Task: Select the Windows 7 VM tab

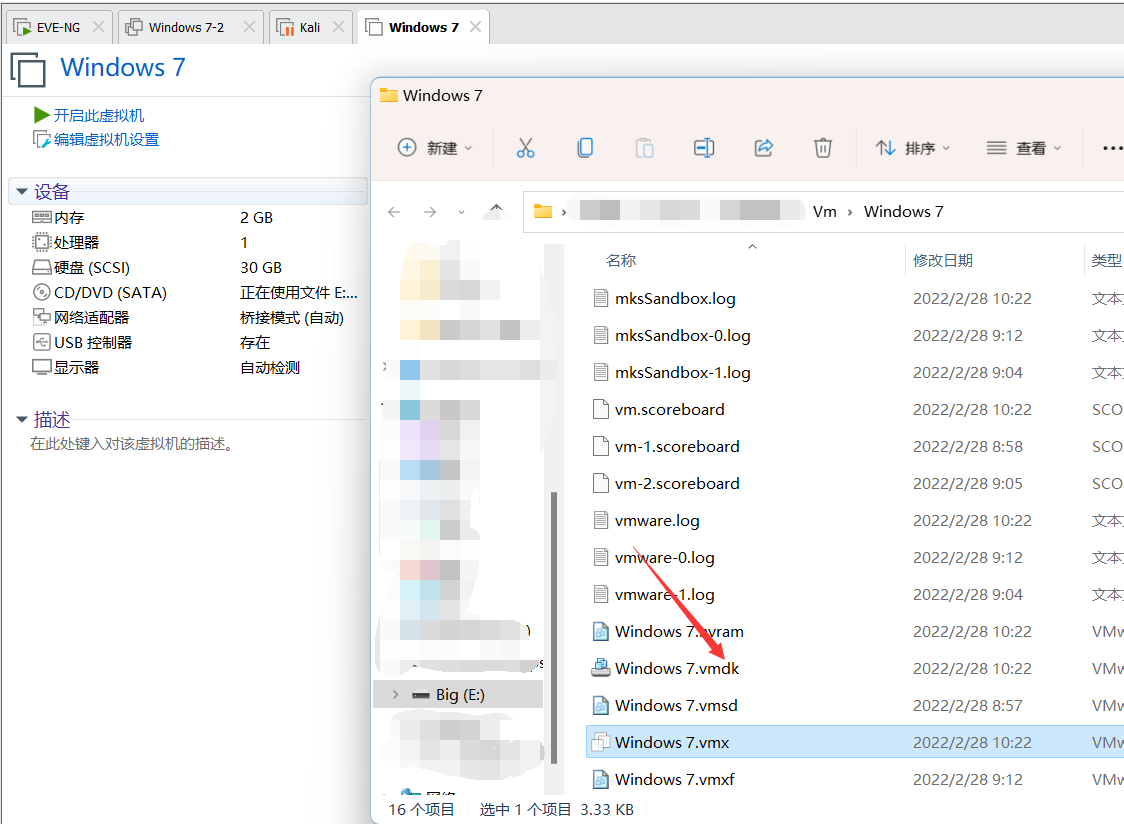Action: pos(423,27)
